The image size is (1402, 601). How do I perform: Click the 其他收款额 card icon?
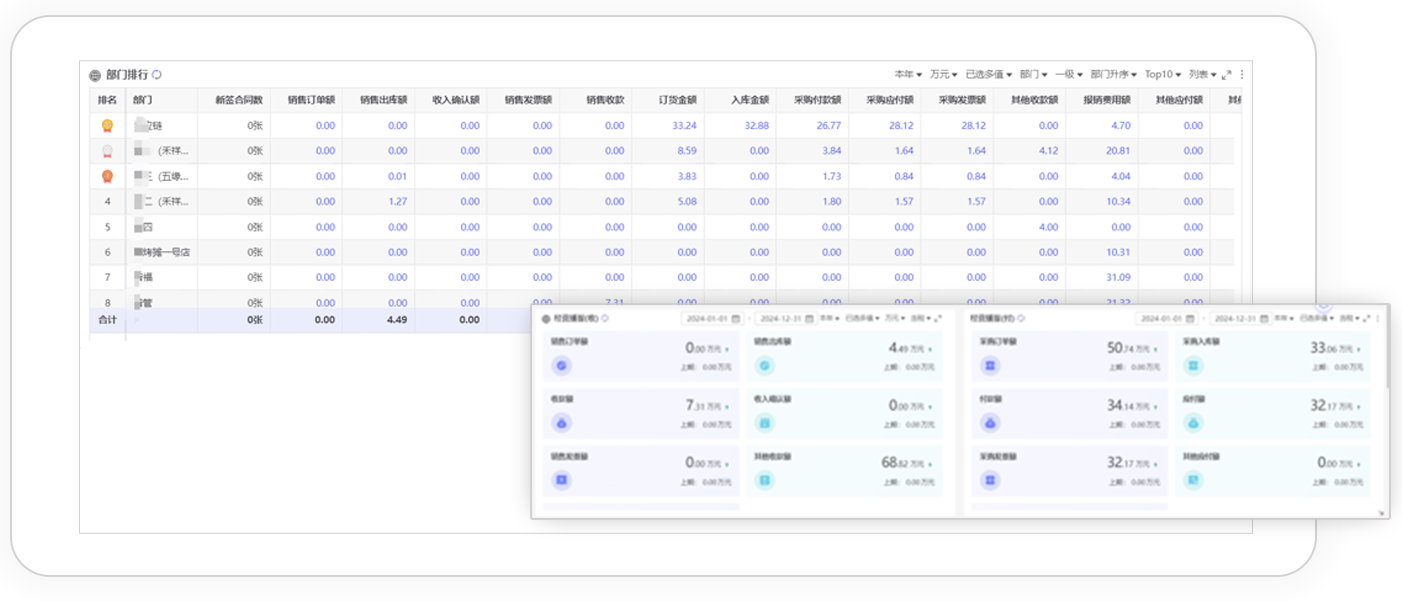point(765,481)
